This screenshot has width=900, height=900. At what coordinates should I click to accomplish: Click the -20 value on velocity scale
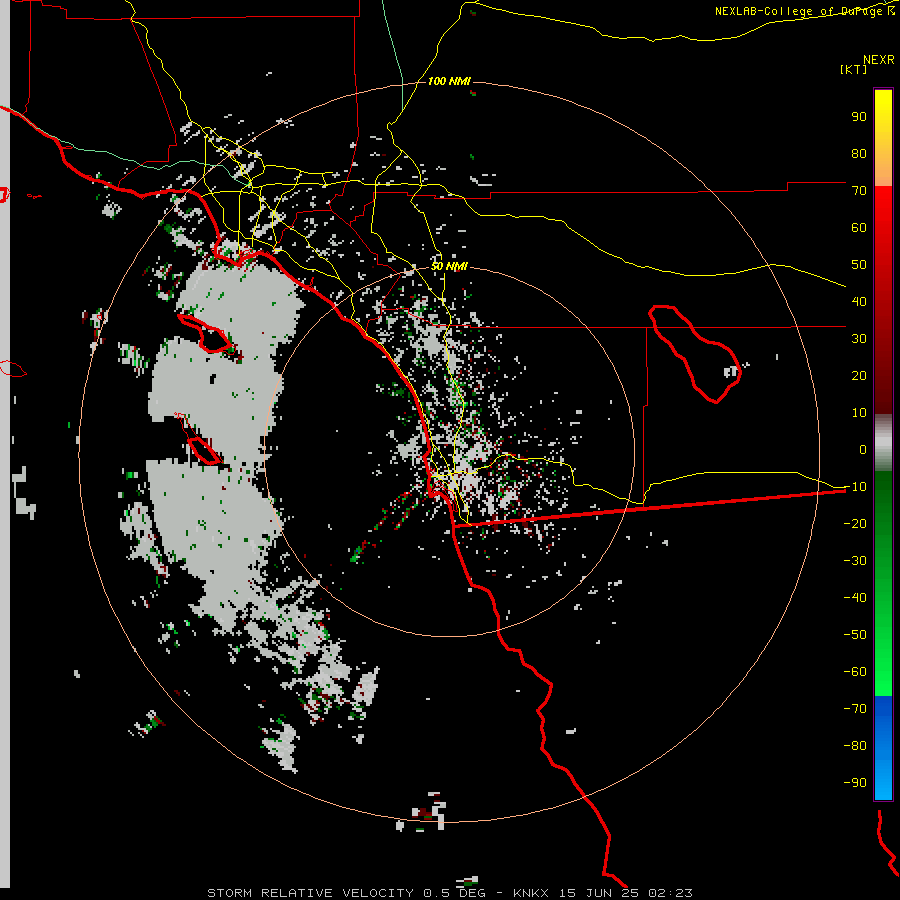[x=855, y=524]
